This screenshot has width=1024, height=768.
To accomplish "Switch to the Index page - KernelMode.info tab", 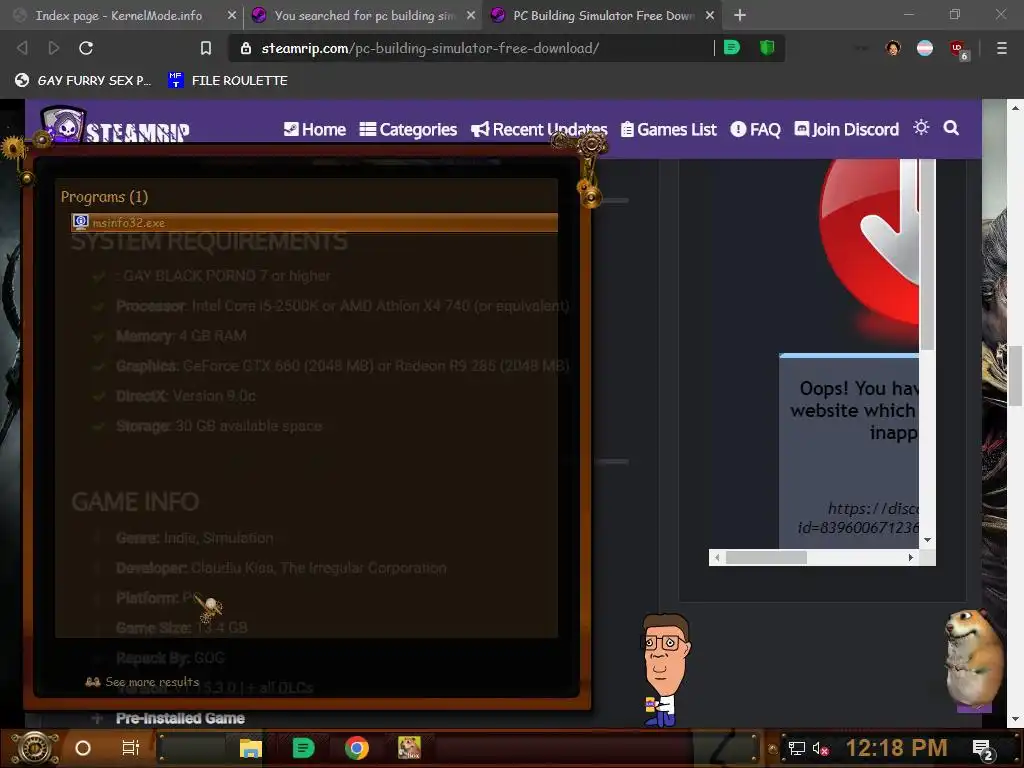I will [x=118, y=15].
